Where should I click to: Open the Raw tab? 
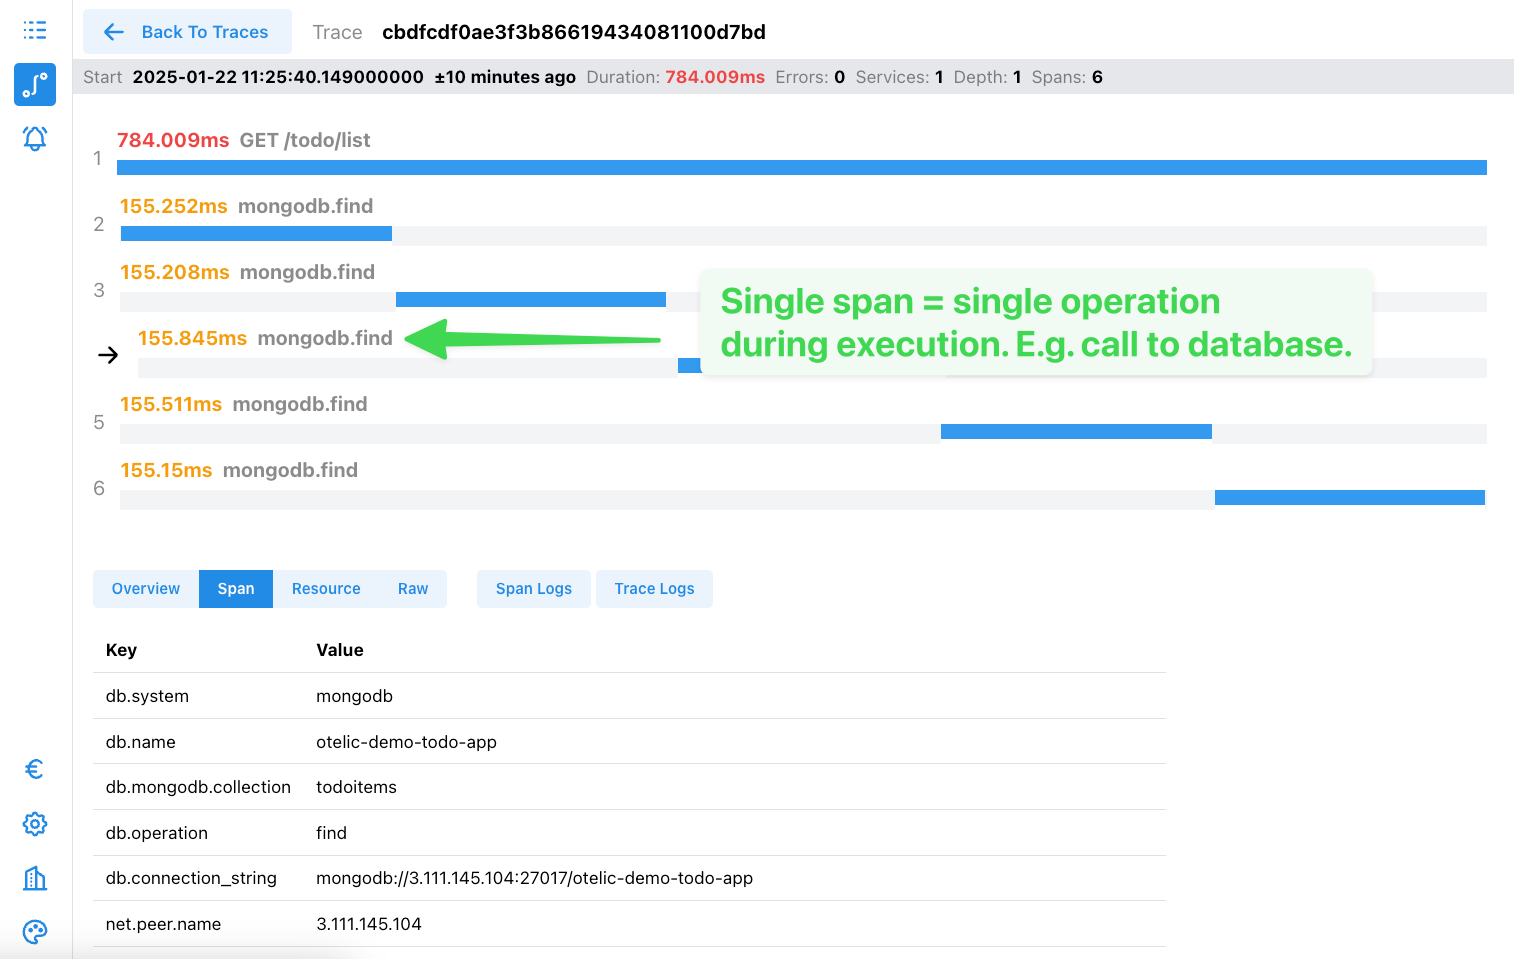click(413, 589)
